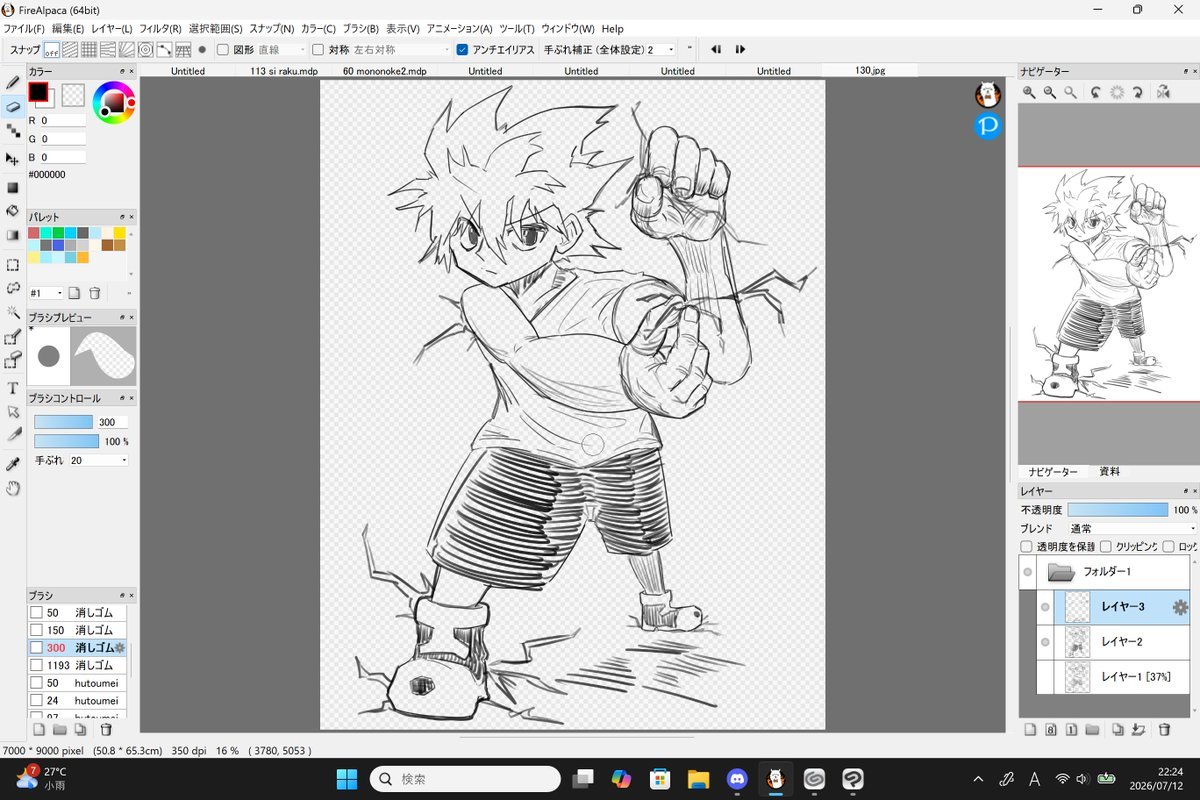The image size is (1200, 800).
Task: Select the Hand tool
Action: pos(13,489)
